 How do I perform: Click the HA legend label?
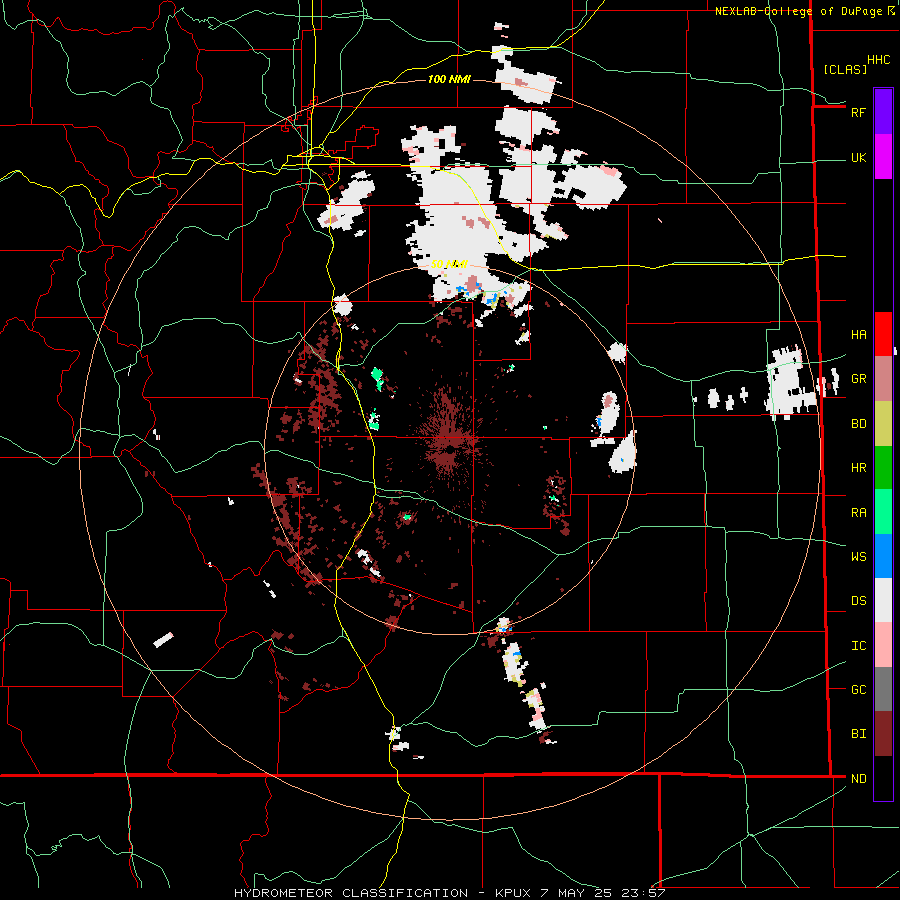click(858, 334)
